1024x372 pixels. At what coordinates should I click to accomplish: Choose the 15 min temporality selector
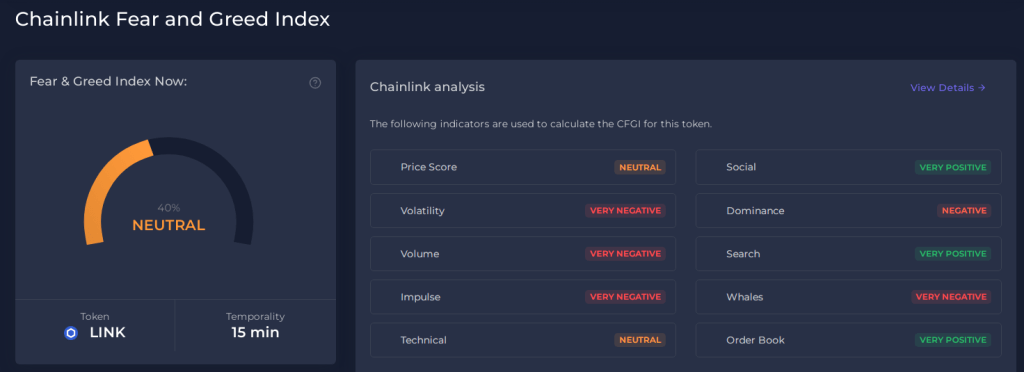pos(255,325)
